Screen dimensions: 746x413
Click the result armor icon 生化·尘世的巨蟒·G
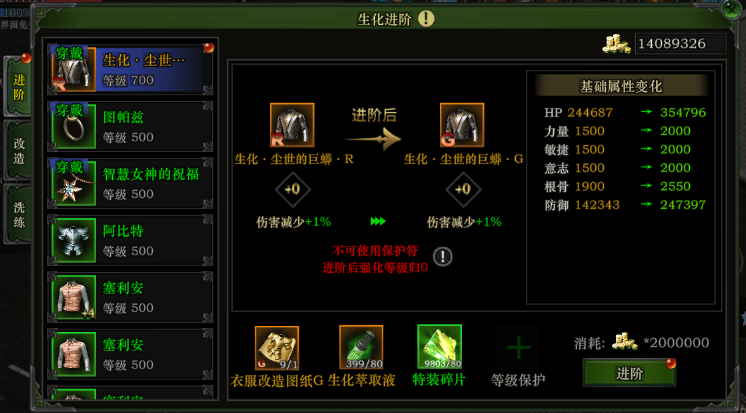tap(462, 125)
